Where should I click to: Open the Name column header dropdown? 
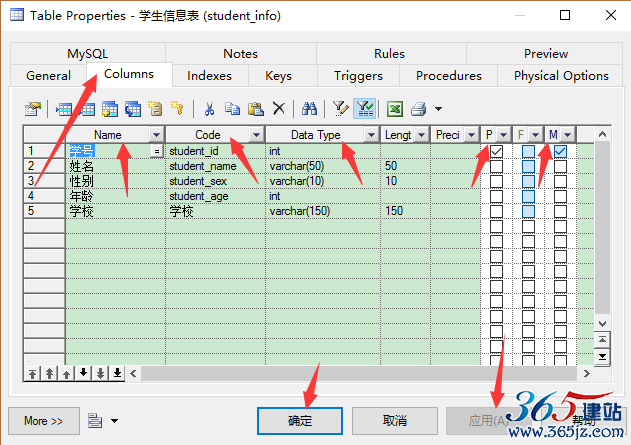click(156, 135)
